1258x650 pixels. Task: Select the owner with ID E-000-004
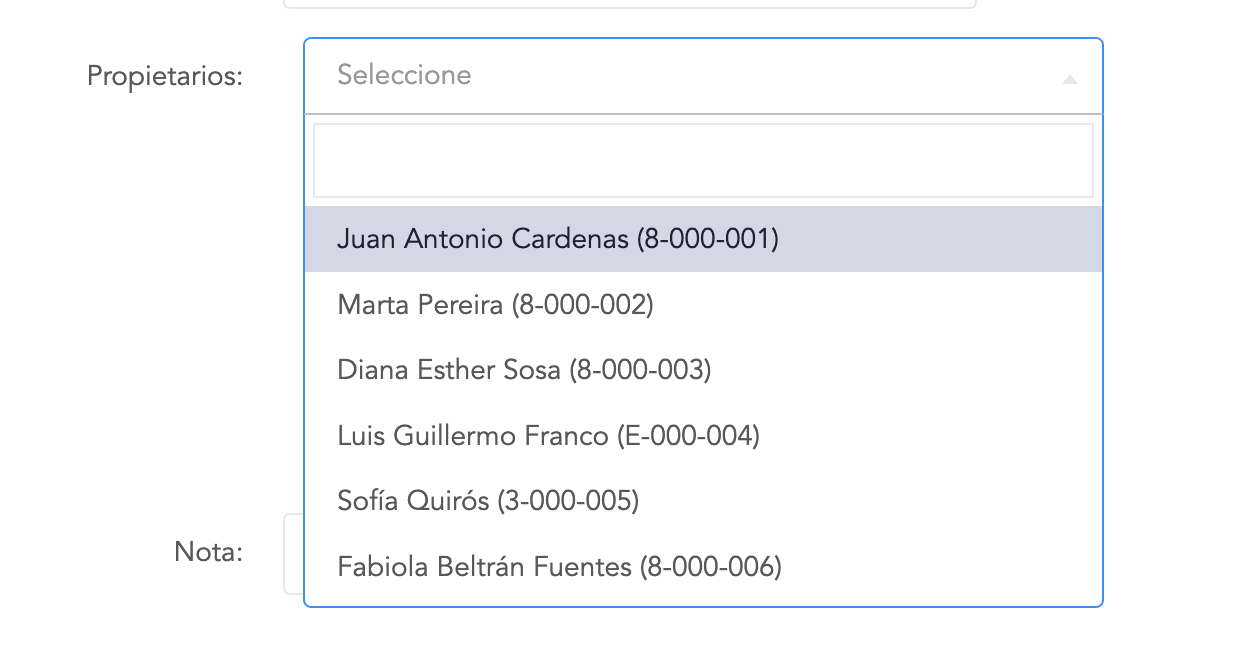click(688, 436)
